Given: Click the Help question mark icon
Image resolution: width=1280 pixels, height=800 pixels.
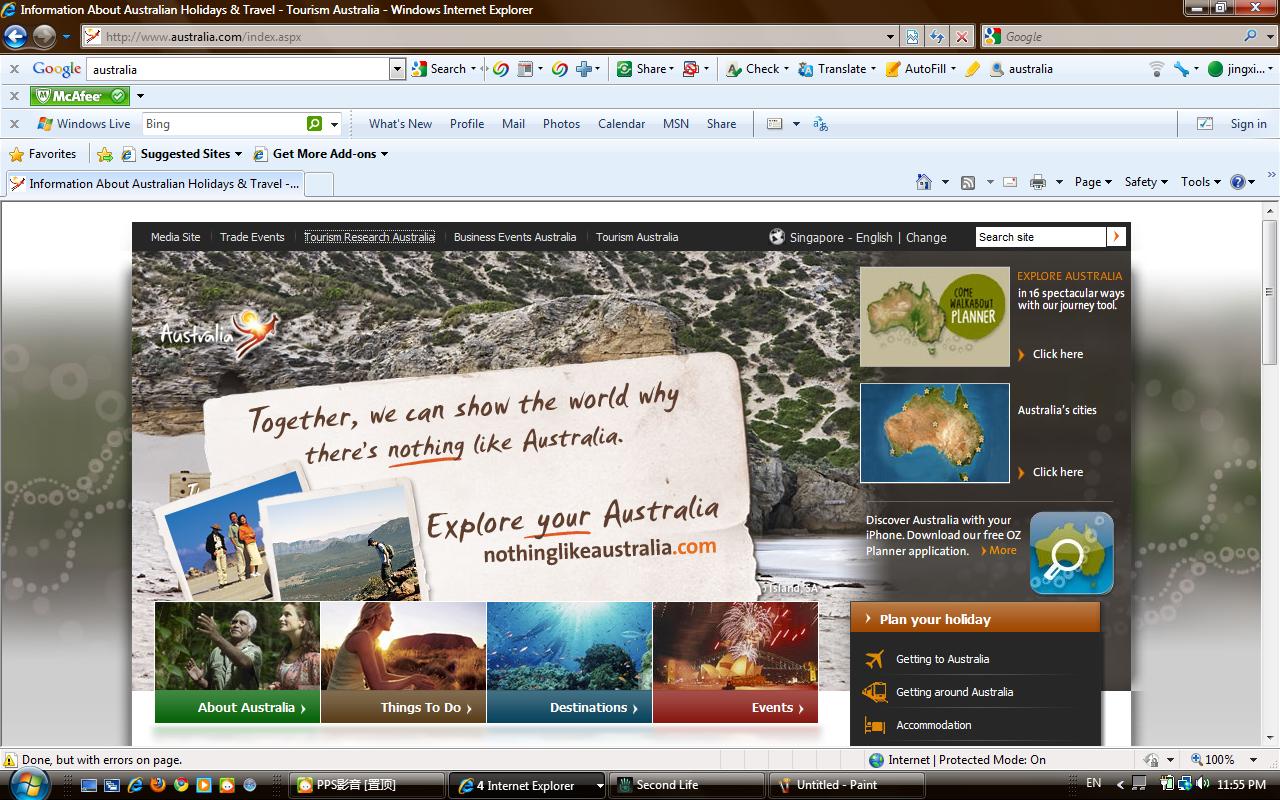Looking at the screenshot, I should coord(1238,182).
